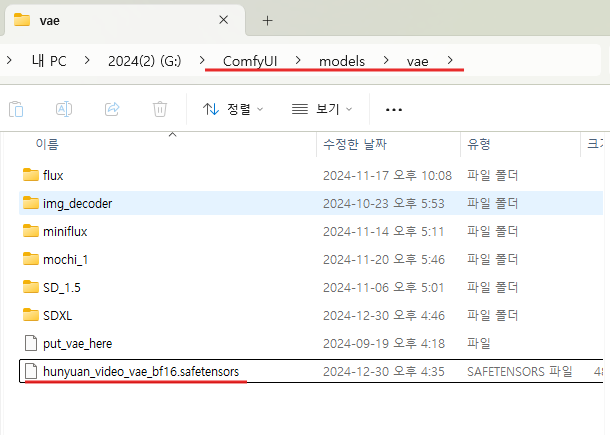Viewport: 610px width, 435px height.
Task: Open the more options ellipsis menu
Action: point(394,110)
